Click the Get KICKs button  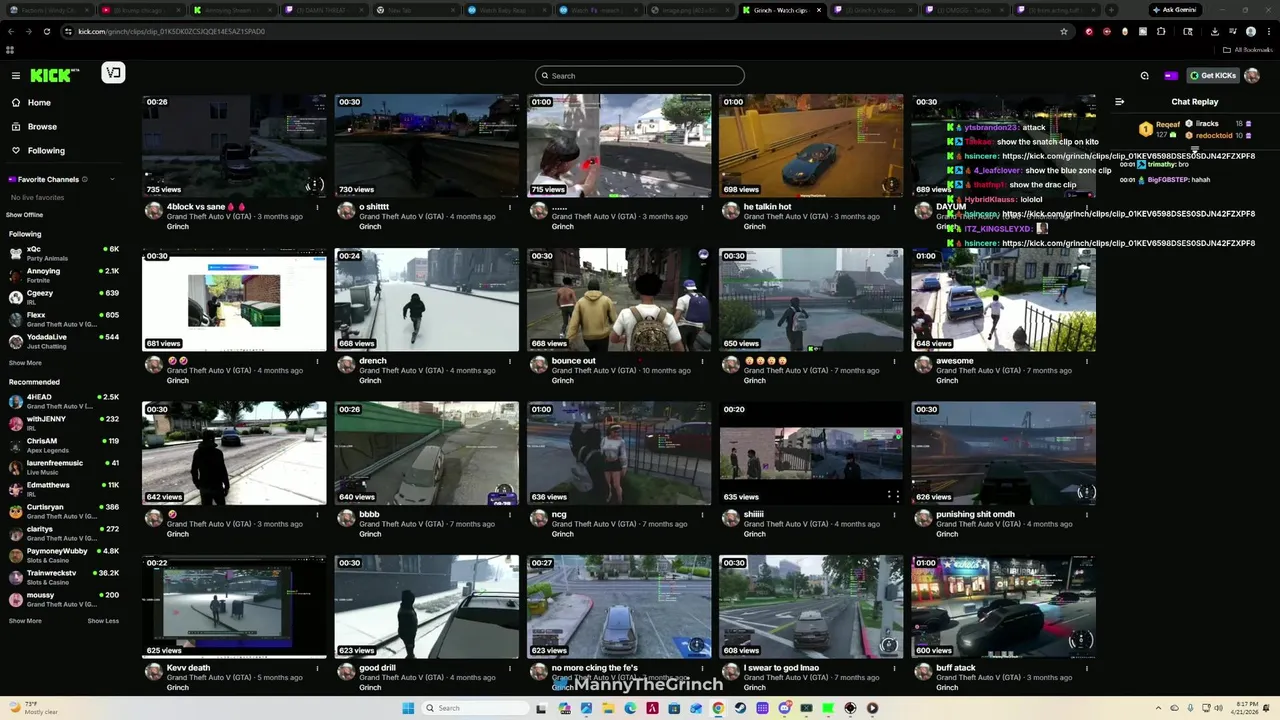tap(1213, 76)
